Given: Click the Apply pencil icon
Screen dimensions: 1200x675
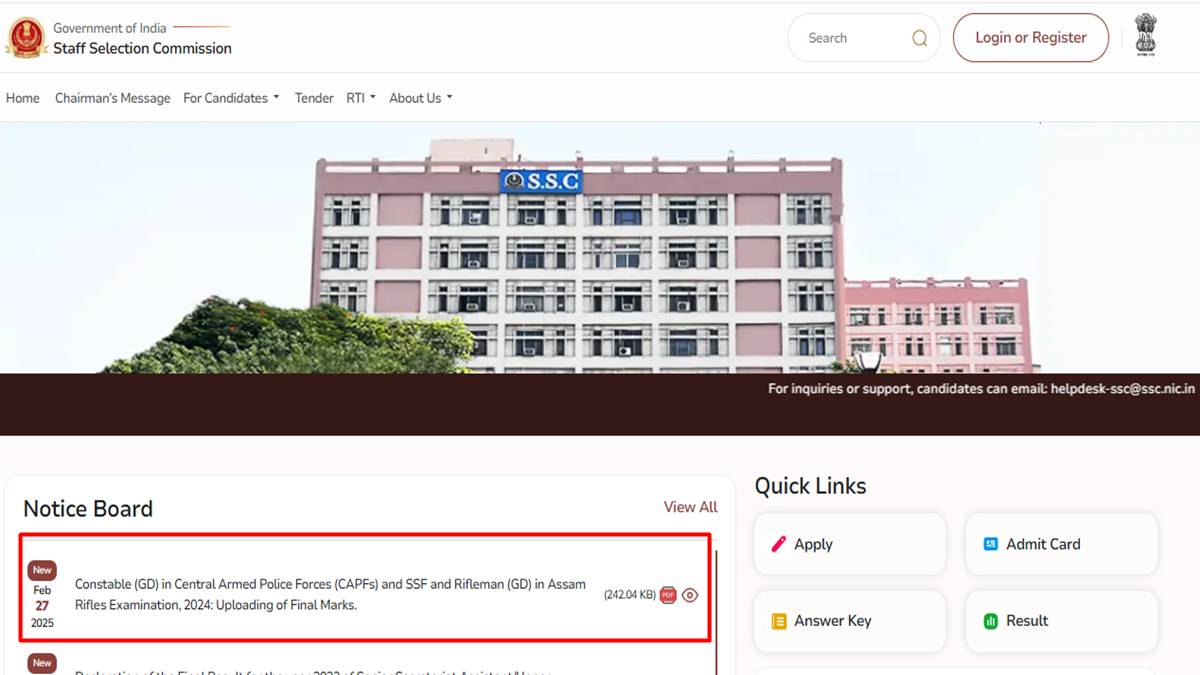Looking at the screenshot, I should click(x=780, y=544).
